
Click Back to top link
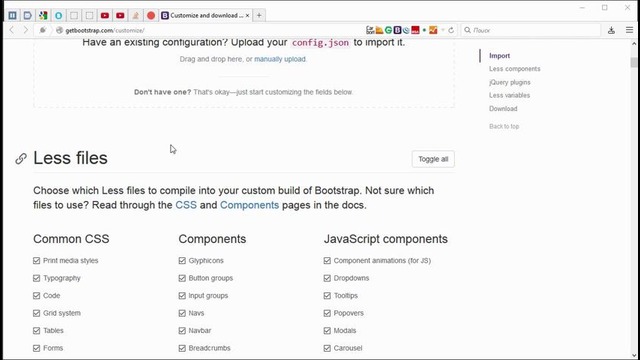pos(504,127)
